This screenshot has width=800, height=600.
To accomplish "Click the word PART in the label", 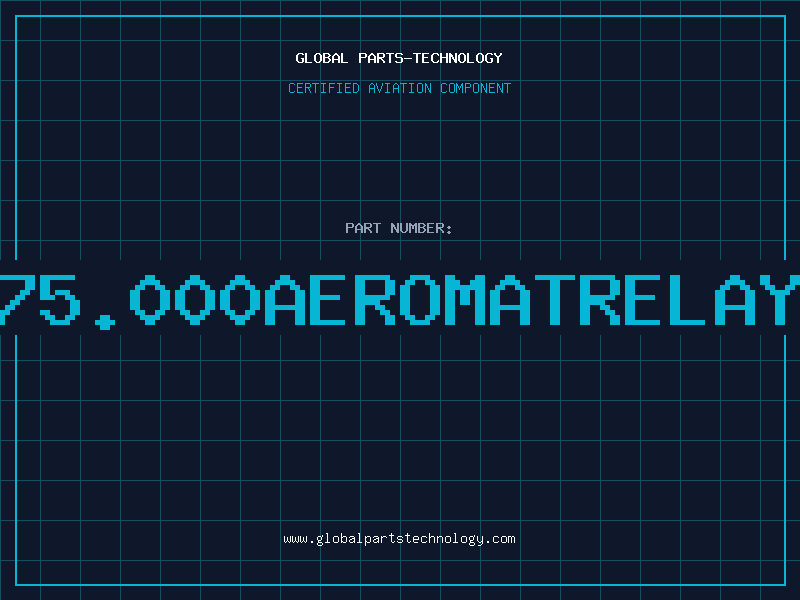I will (363, 228).
